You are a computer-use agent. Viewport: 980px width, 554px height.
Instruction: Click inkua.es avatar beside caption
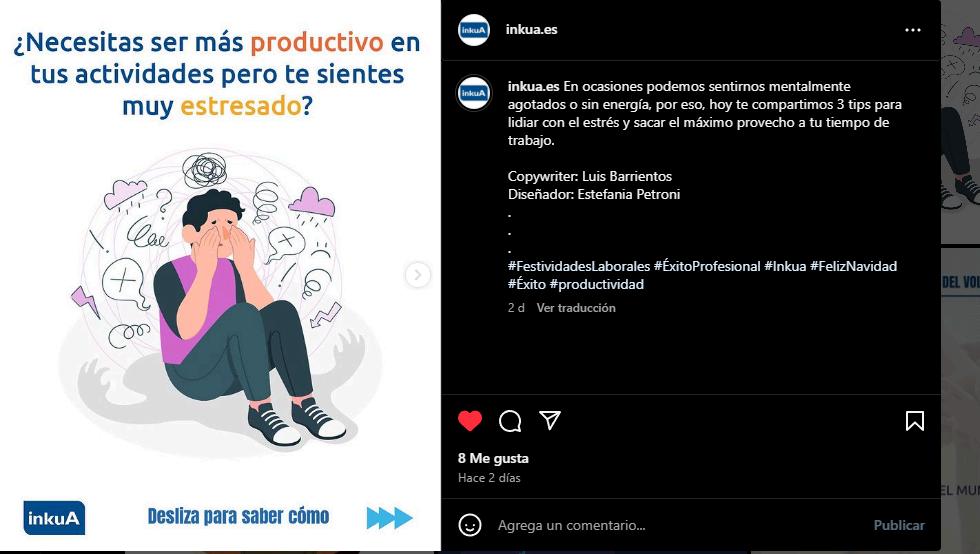474,93
